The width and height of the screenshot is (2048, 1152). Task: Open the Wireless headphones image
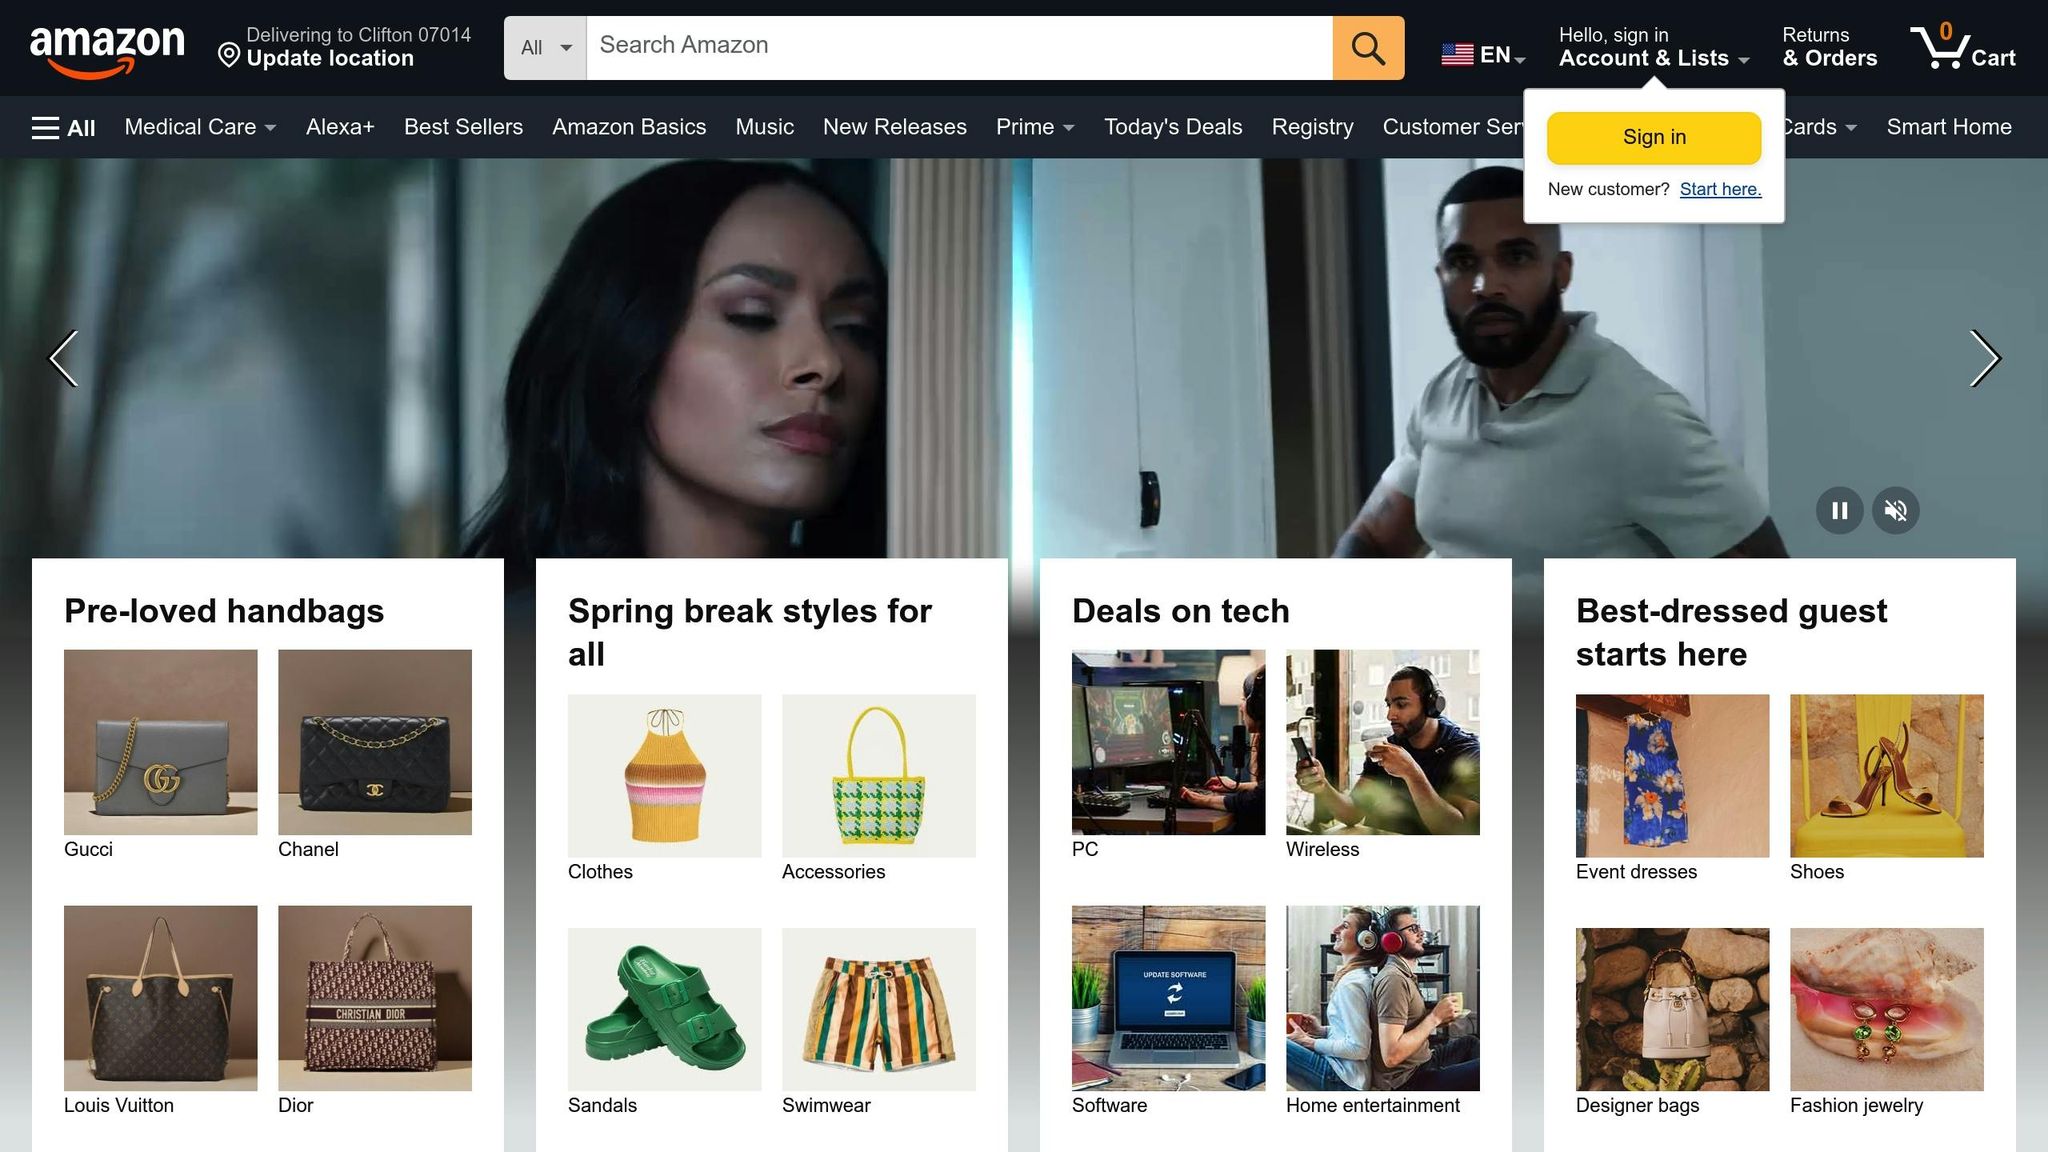(1383, 742)
